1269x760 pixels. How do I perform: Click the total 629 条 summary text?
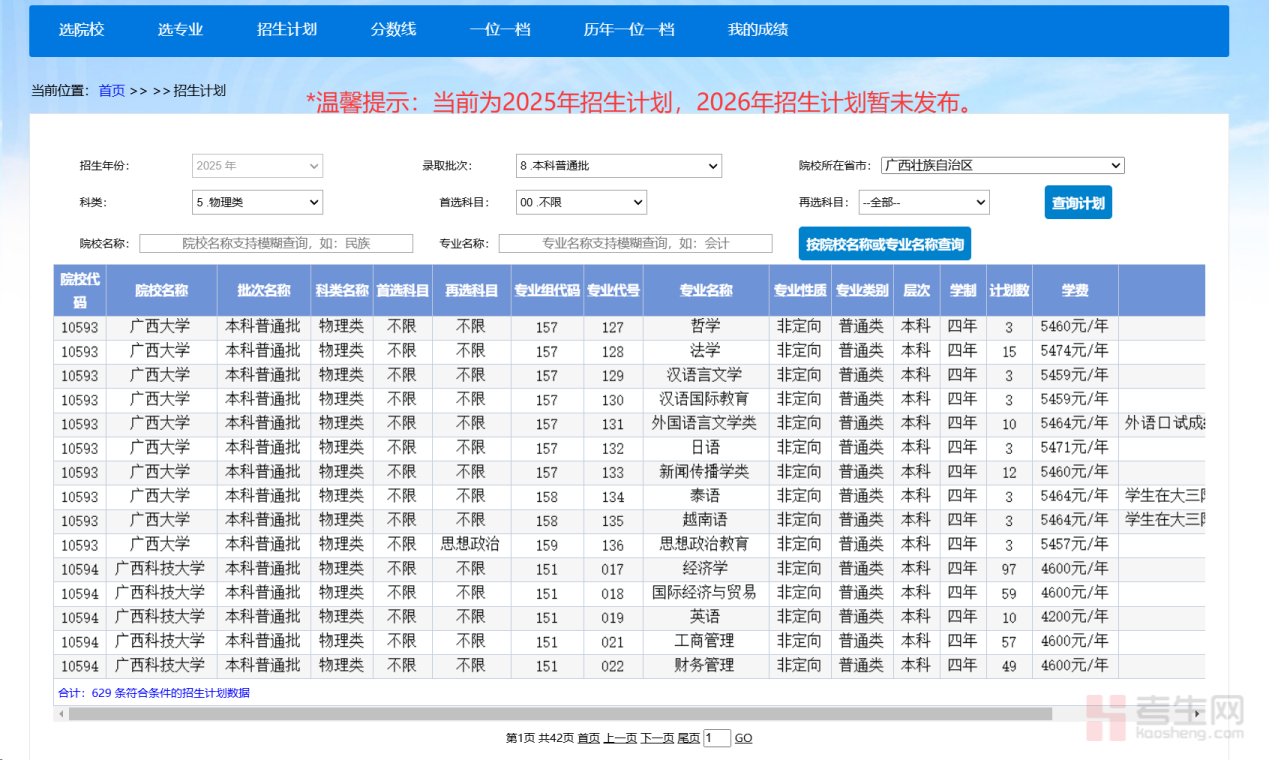[x=154, y=693]
